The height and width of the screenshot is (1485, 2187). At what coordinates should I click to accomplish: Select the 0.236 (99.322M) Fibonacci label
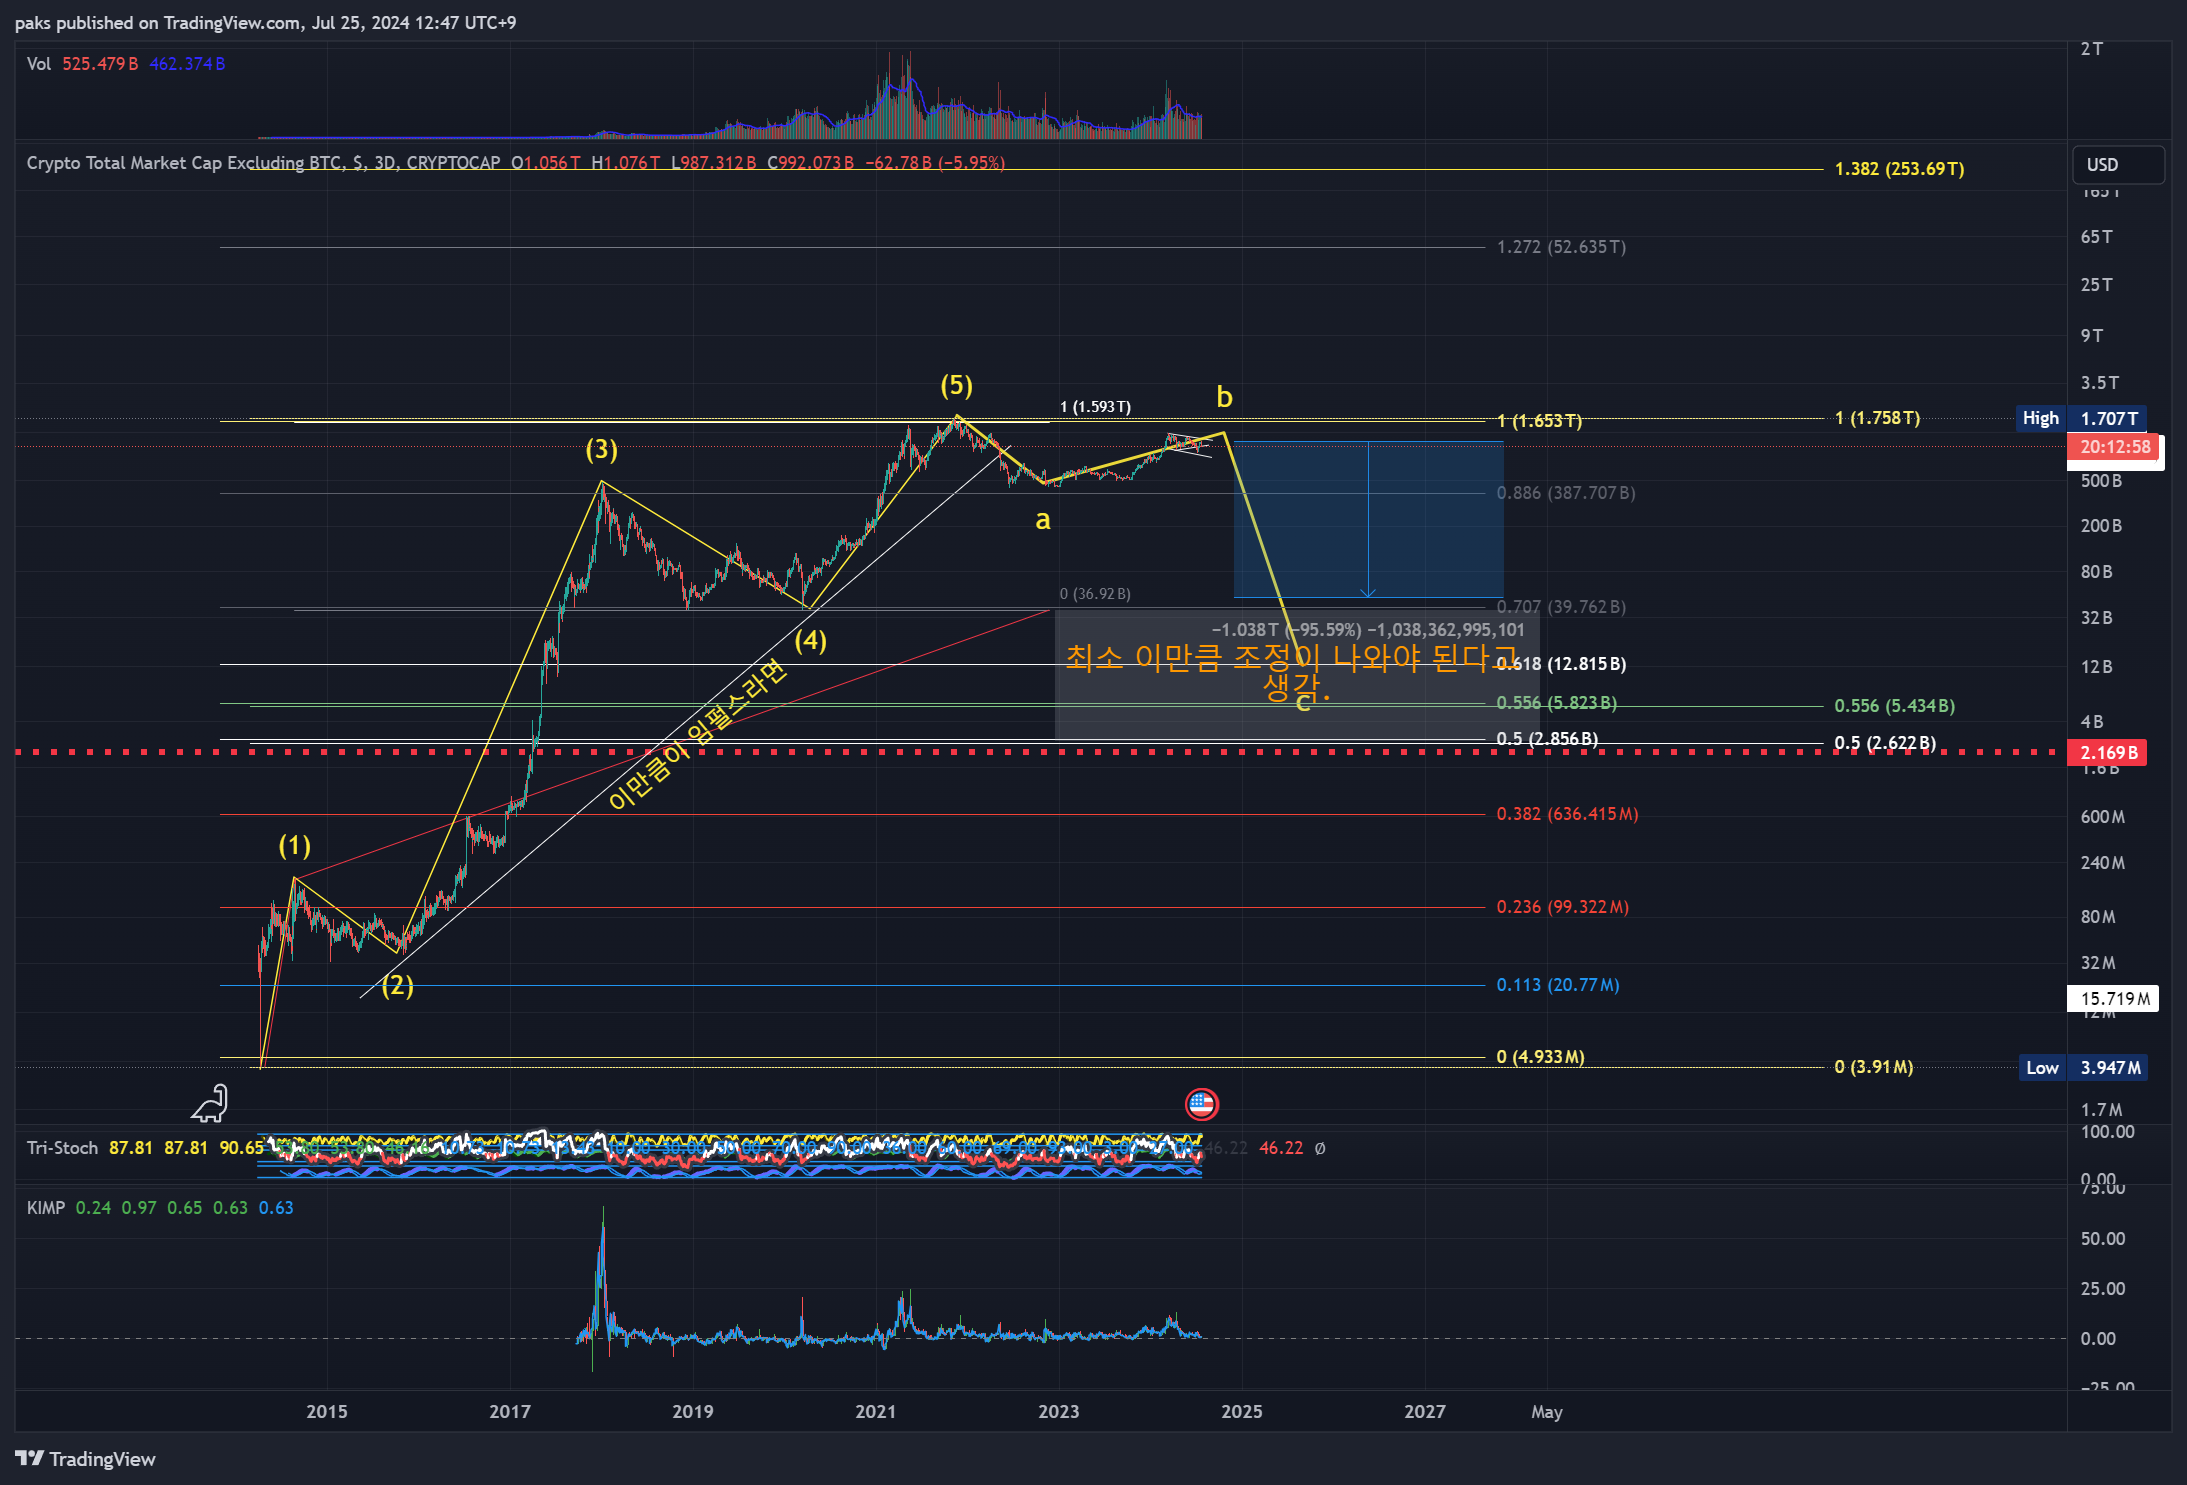tap(1562, 907)
